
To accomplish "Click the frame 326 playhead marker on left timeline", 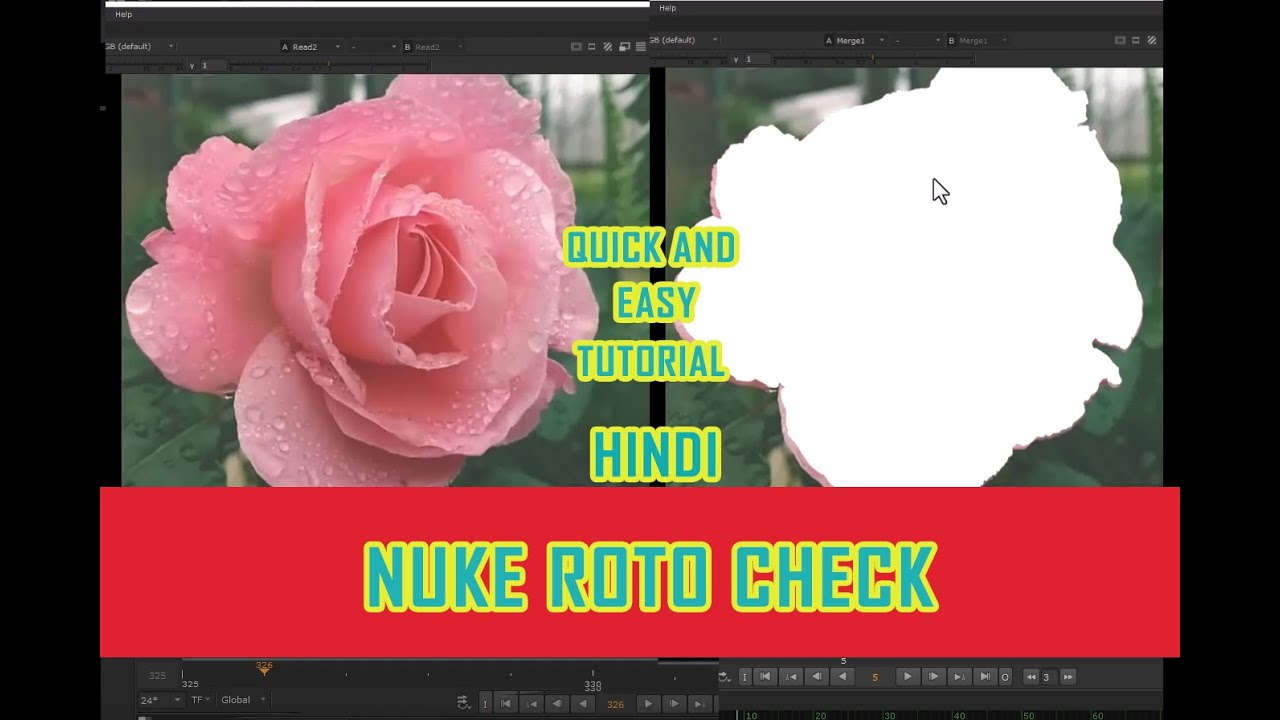I will pyautogui.click(x=264, y=669).
